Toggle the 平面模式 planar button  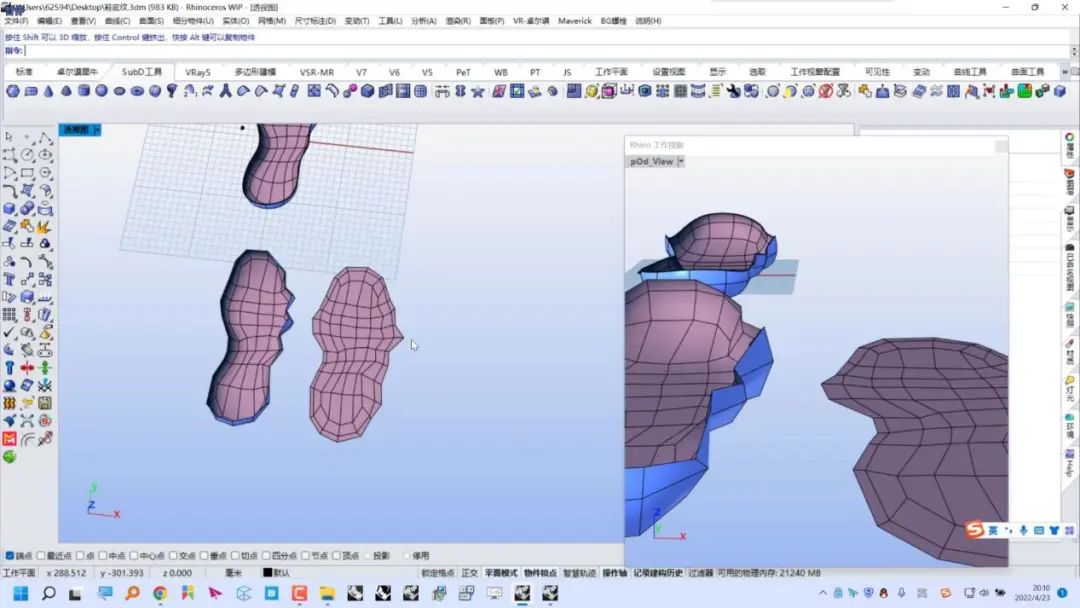(501, 573)
